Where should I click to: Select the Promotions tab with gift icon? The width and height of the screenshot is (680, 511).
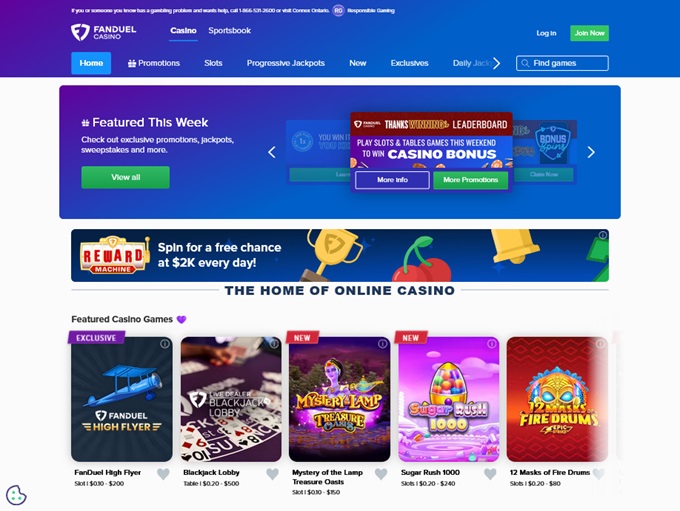click(x=154, y=63)
